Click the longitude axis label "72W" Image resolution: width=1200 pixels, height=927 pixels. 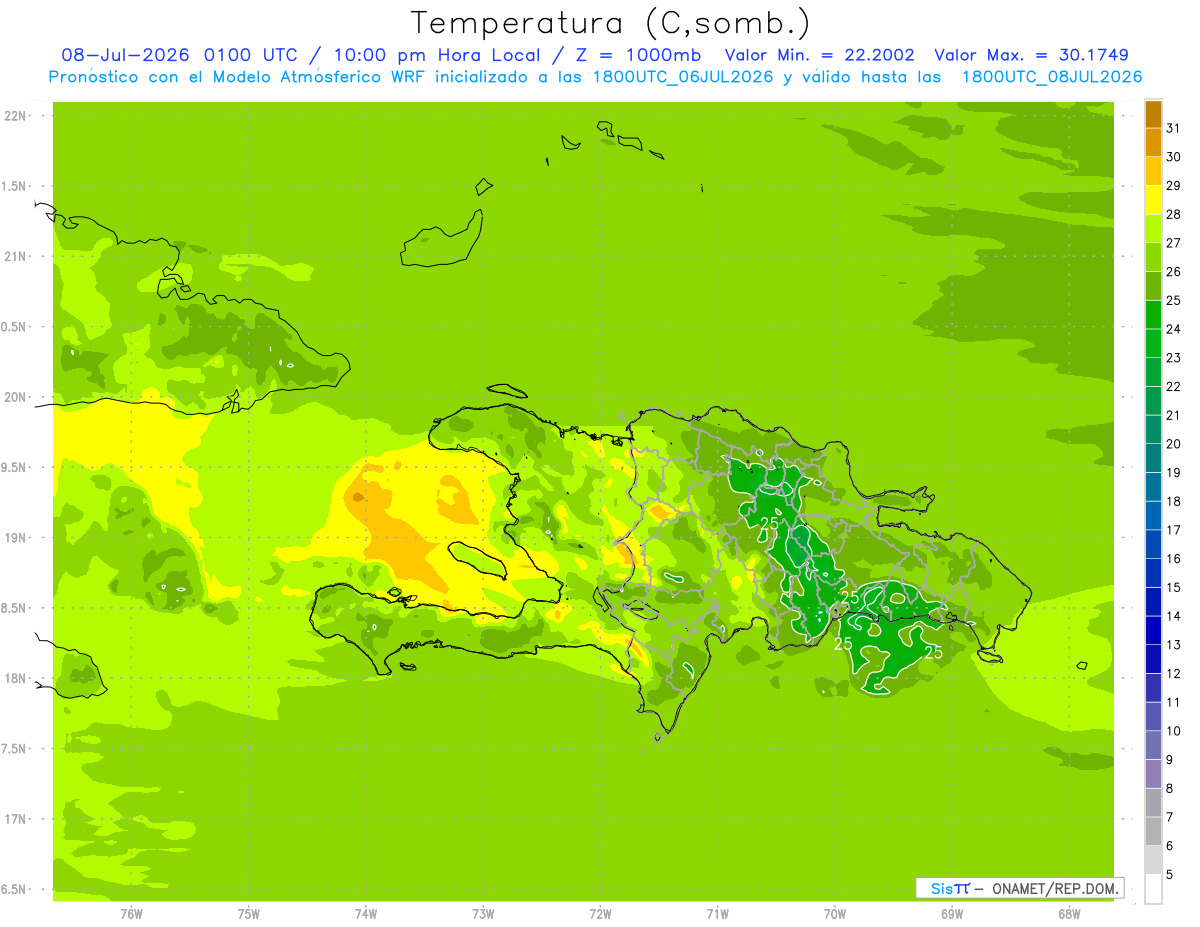click(x=601, y=914)
